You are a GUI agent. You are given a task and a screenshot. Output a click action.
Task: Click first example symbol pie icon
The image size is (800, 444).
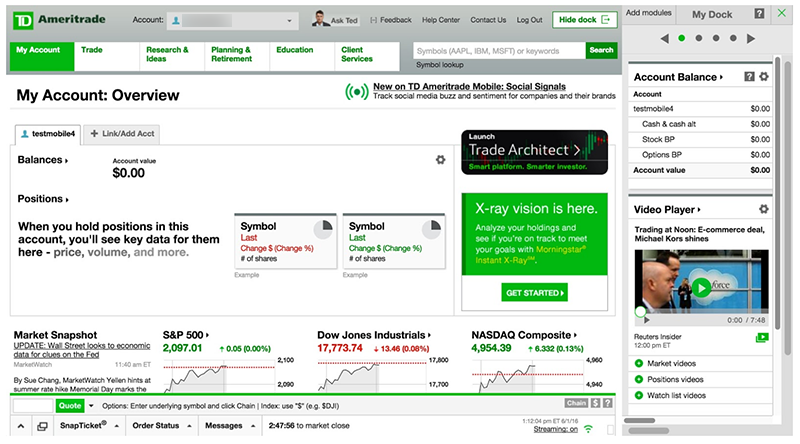point(323,229)
